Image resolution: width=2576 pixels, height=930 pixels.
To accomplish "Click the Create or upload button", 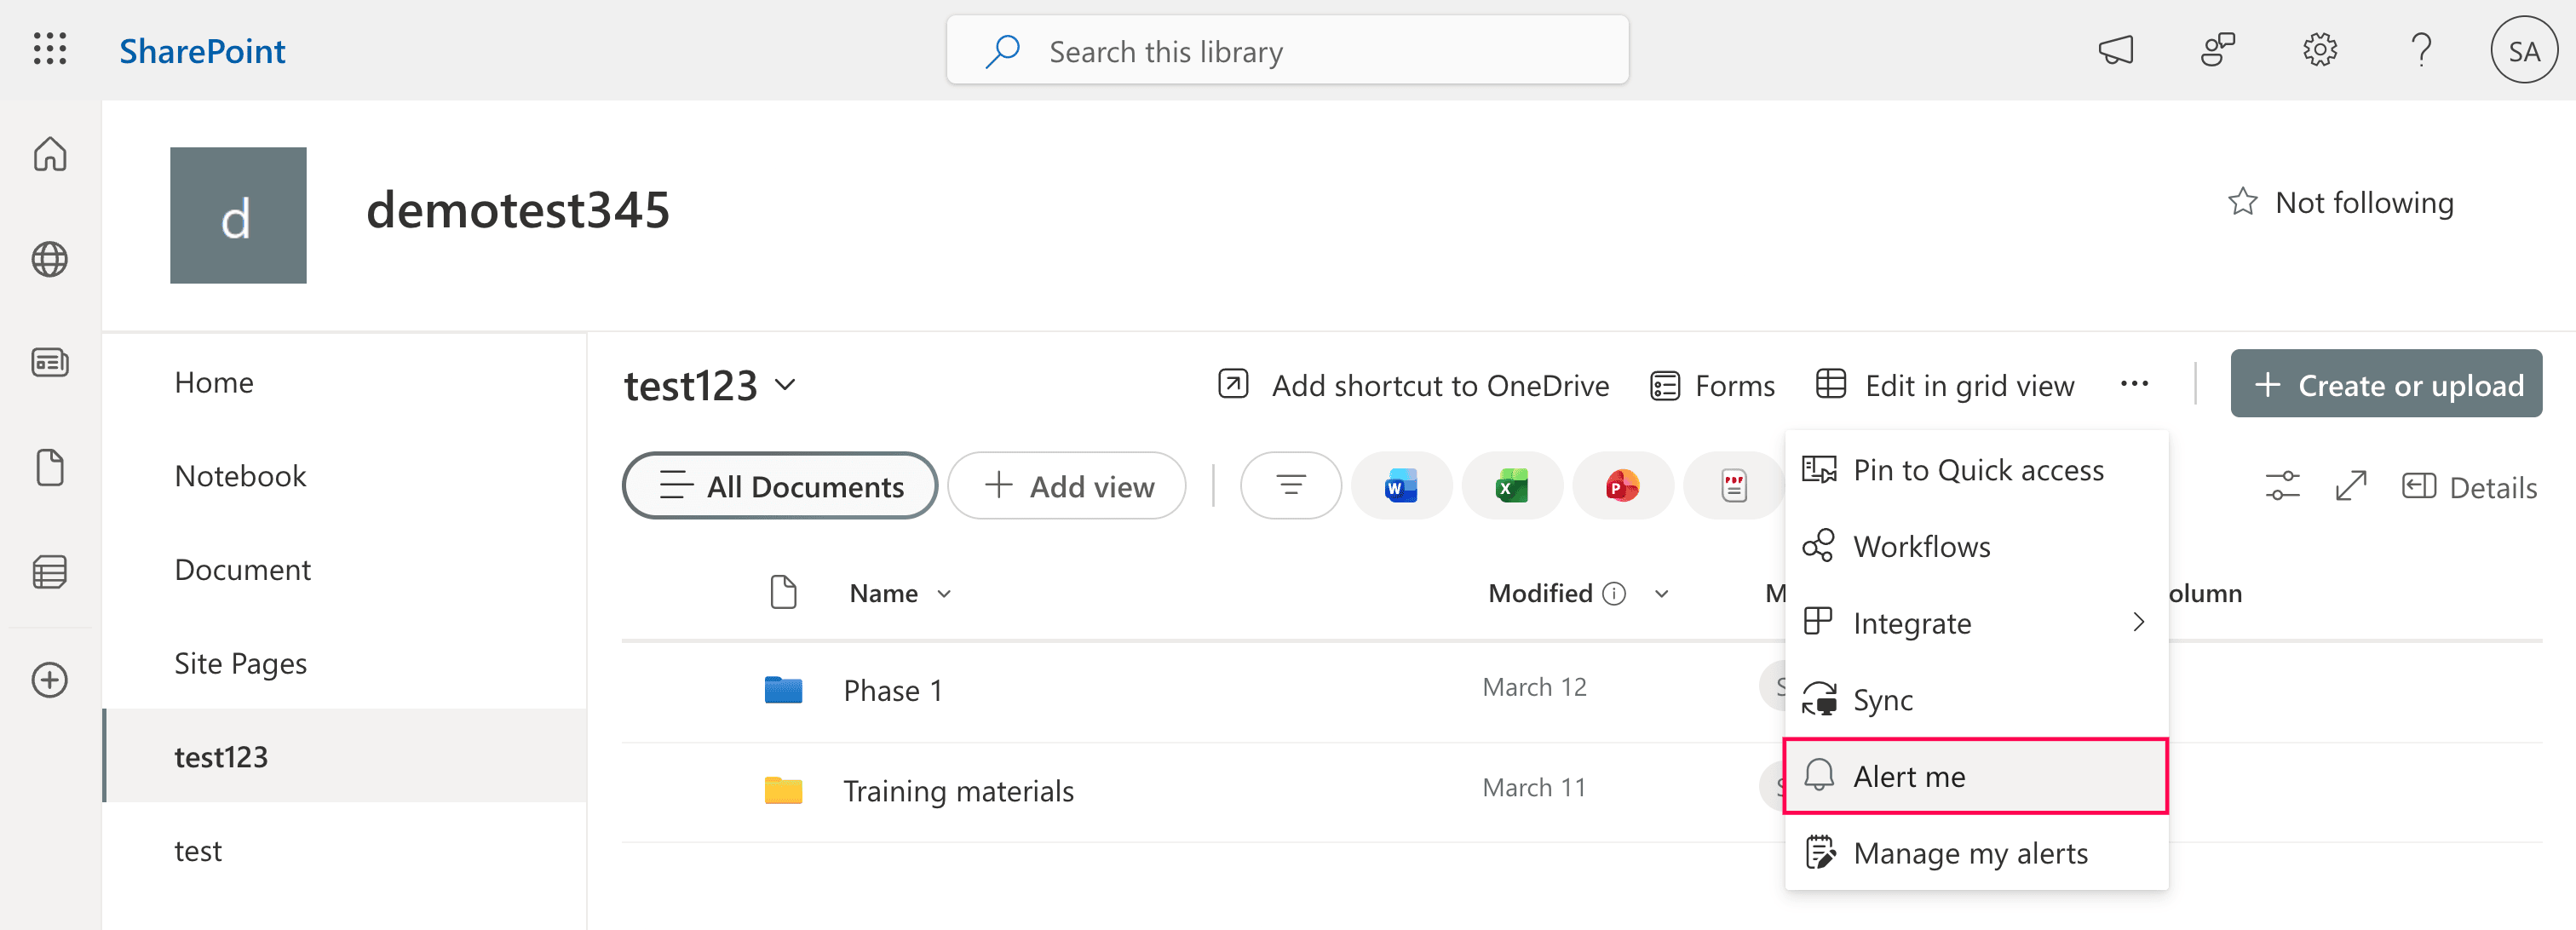I will (2386, 383).
